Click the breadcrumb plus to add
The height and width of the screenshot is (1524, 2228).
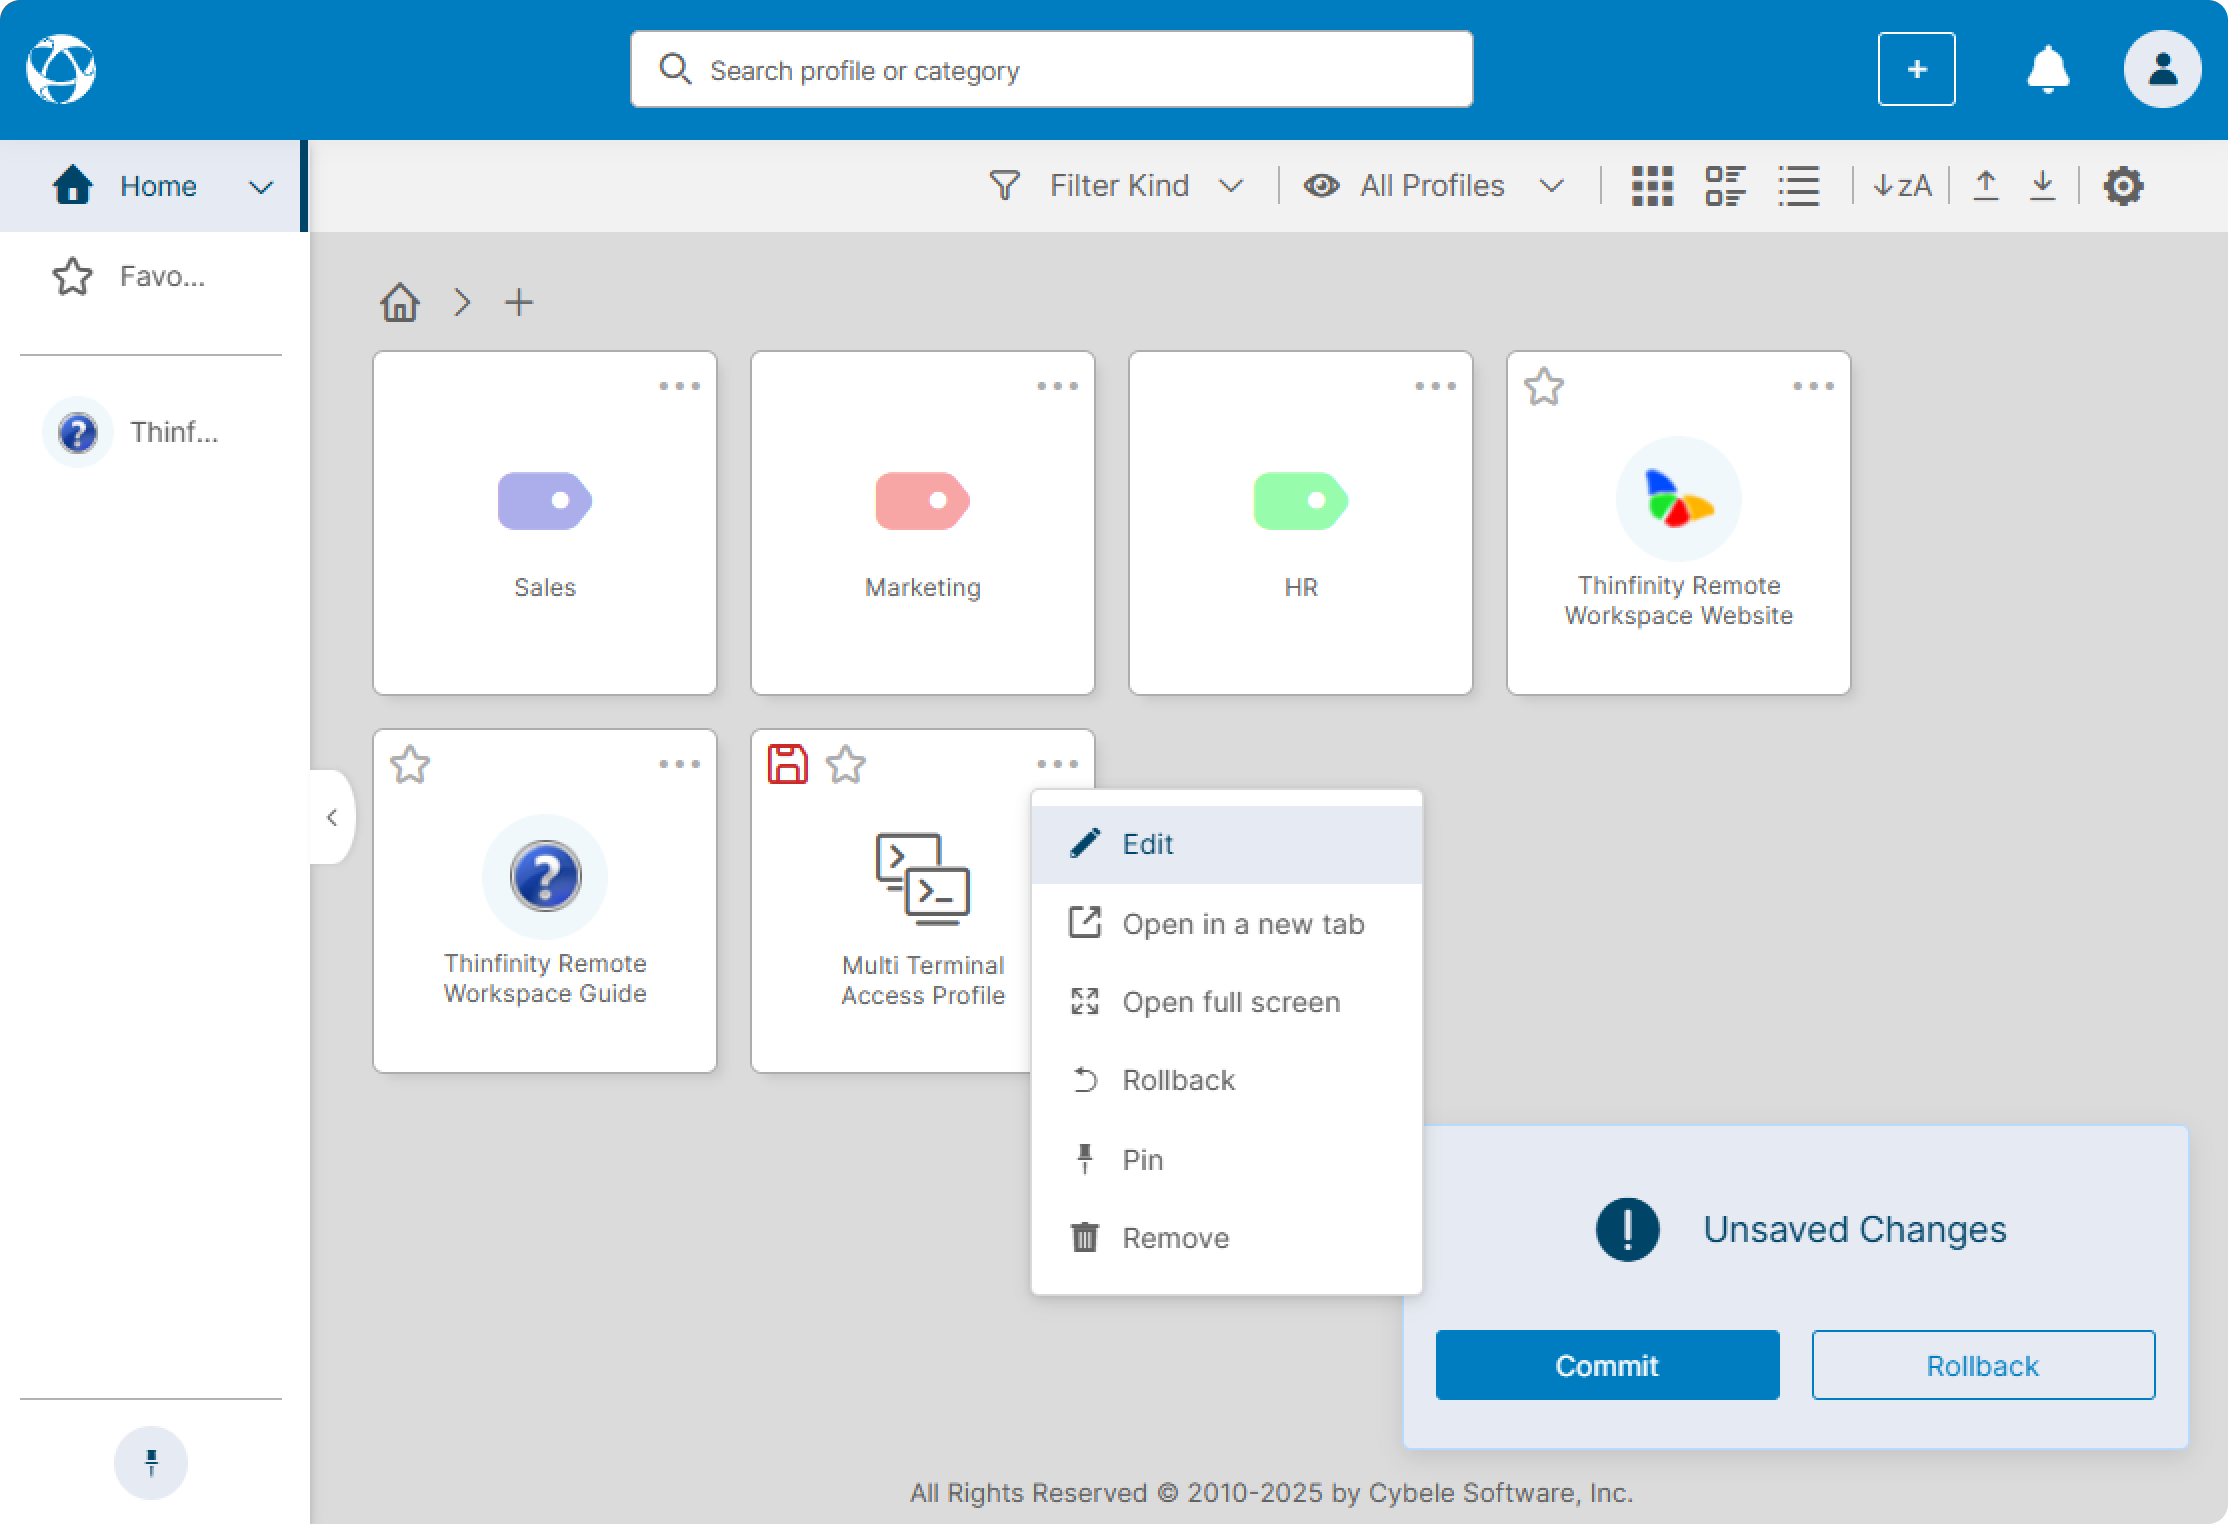[x=519, y=302]
